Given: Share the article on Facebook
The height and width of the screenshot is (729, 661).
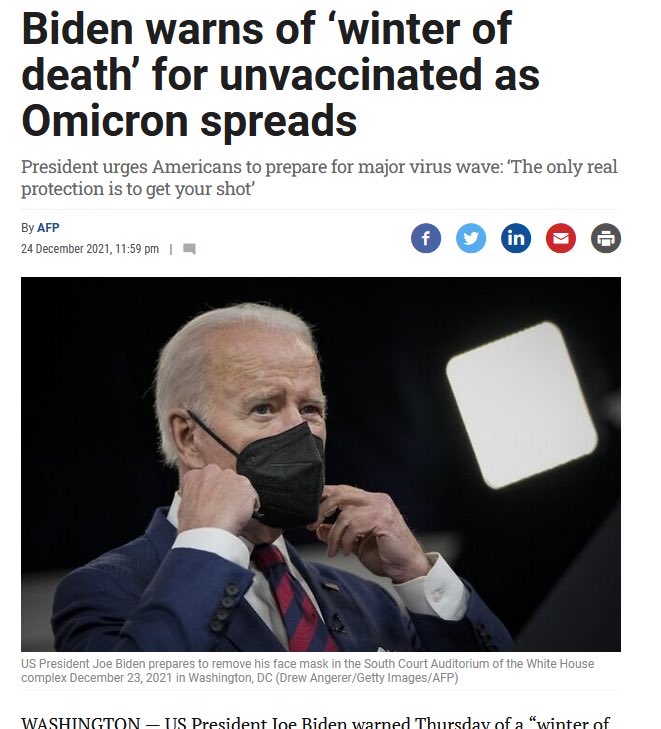Looking at the screenshot, I should [x=425, y=238].
